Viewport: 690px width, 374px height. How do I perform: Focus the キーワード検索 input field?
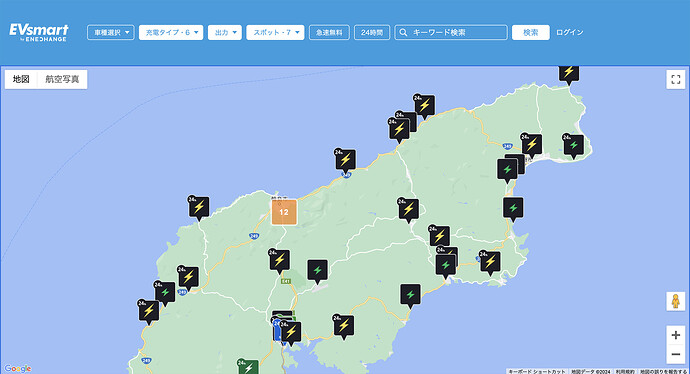451,33
